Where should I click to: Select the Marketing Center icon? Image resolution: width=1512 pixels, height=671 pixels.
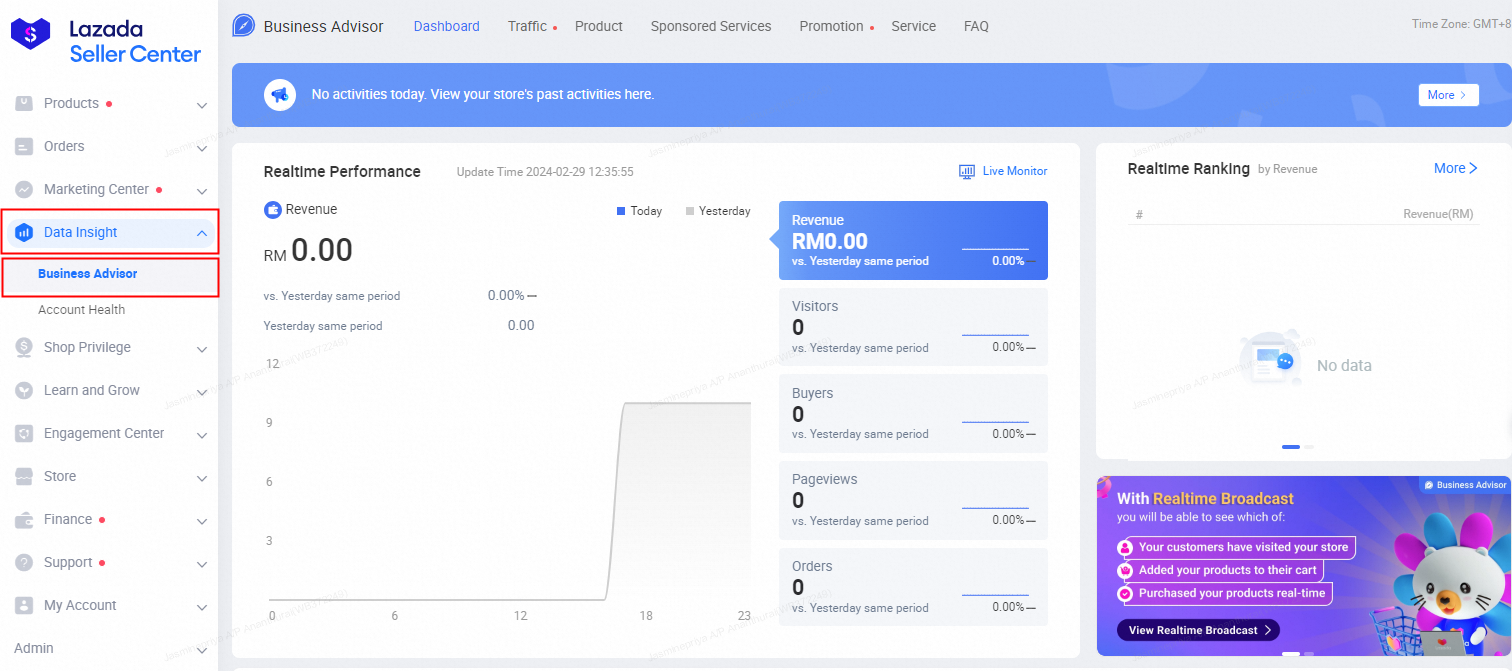[22, 189]
